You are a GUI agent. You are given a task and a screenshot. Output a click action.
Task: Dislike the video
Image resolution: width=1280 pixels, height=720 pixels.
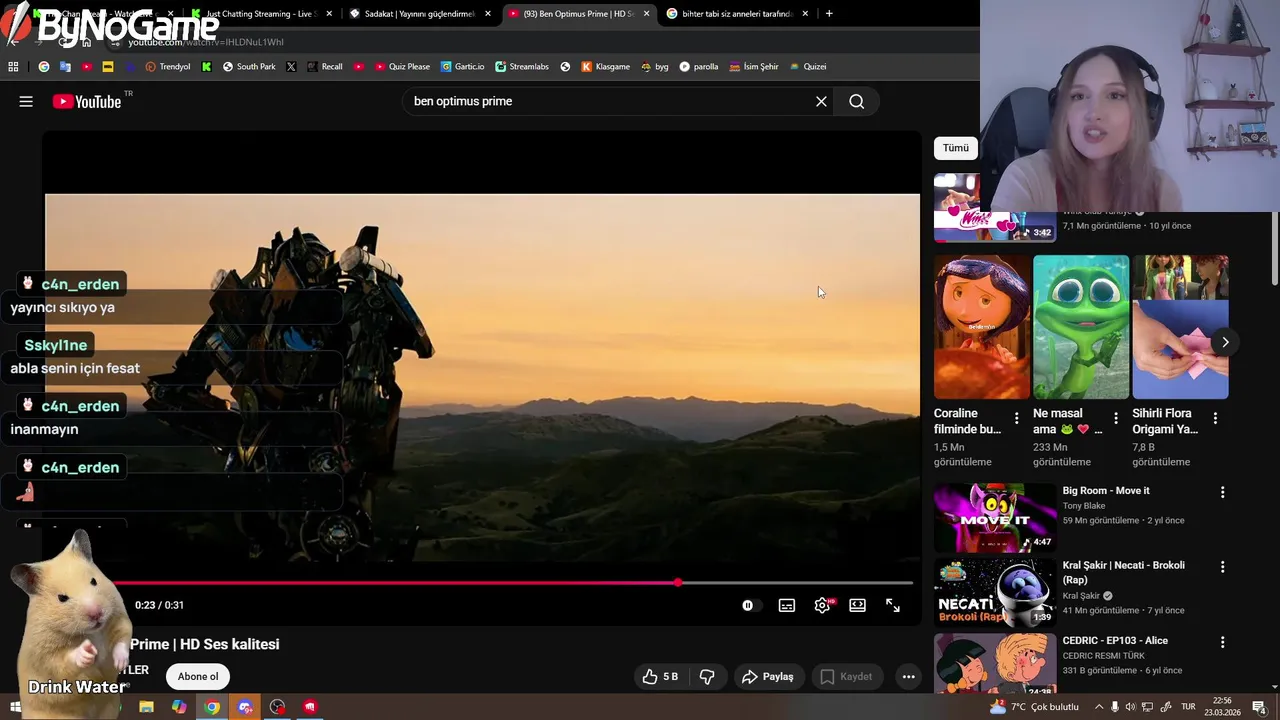point(707,676)
